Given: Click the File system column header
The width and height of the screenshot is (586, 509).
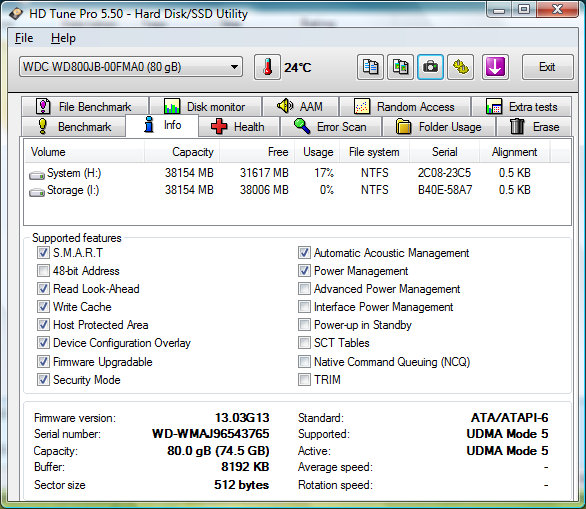Looking at the screenshot, I should (374, 152).
